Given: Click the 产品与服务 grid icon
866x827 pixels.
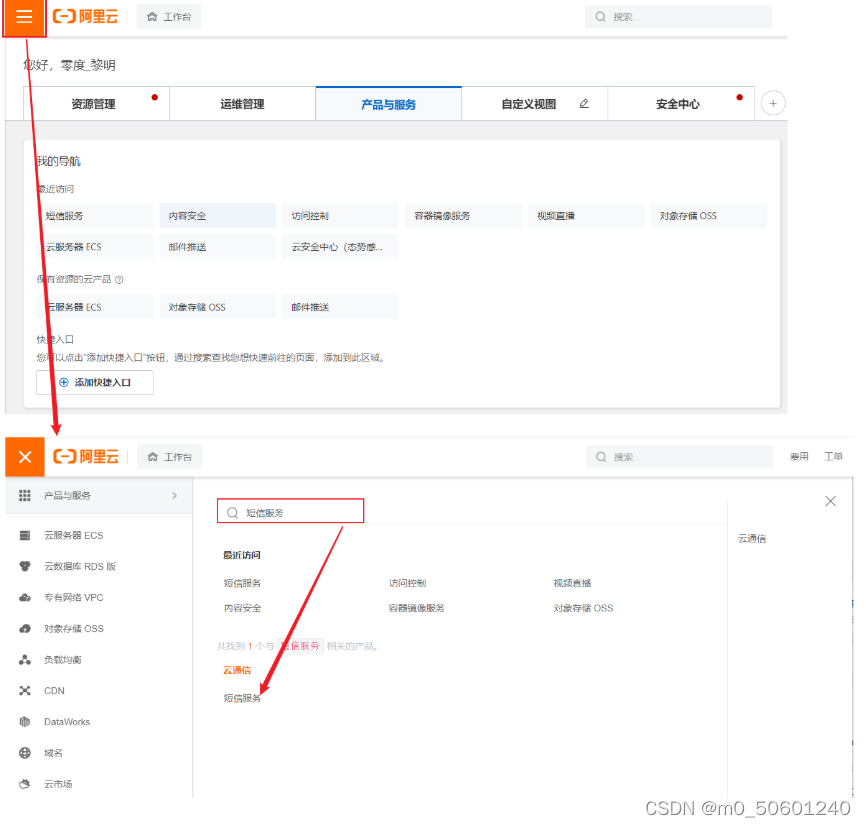Looking at the screenshot, I should point(25,496).
